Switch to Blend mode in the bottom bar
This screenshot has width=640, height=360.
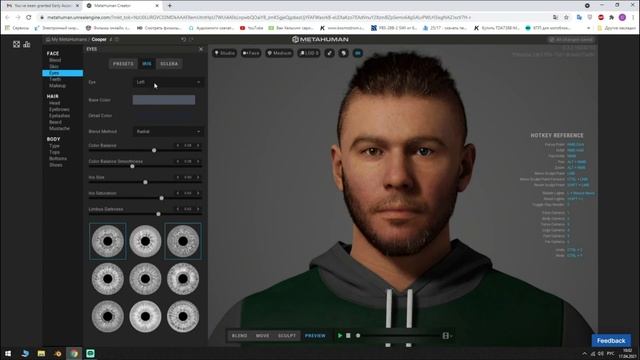(x=240, y=336)
